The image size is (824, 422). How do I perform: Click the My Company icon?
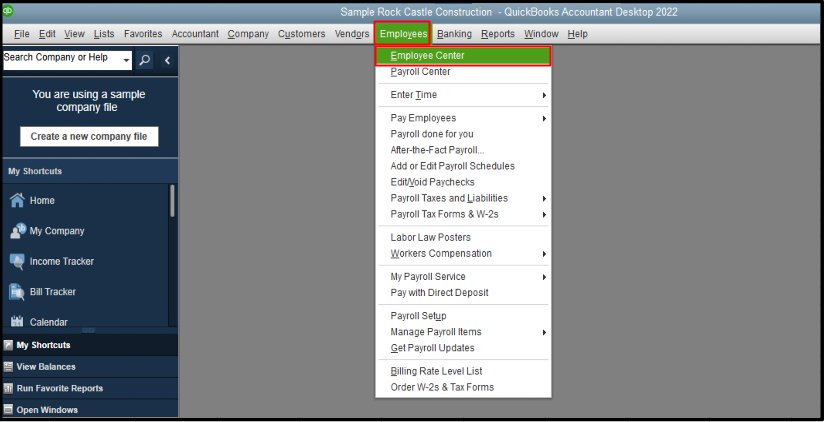17,231
